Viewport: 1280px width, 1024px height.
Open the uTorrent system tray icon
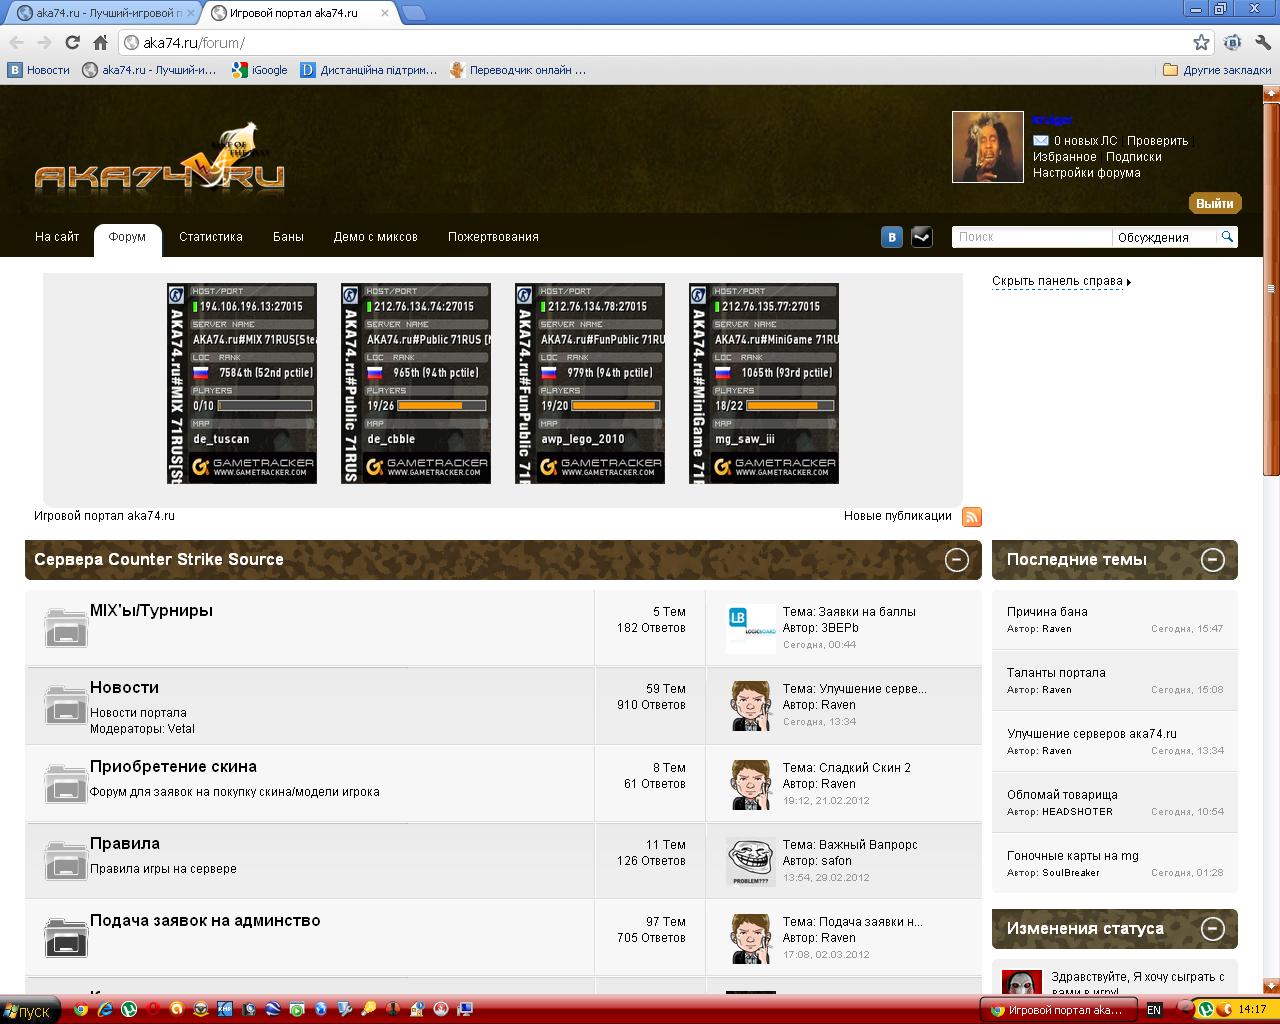[x=1207, y=1009]
